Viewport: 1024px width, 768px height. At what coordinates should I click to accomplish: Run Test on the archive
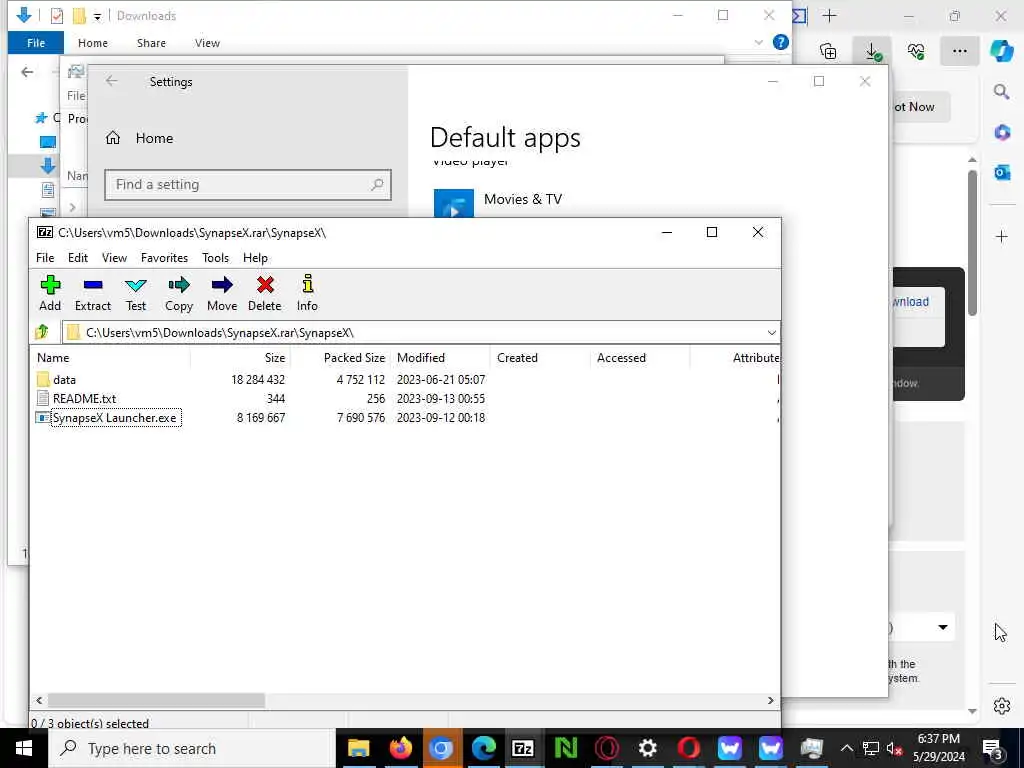[136, 293]
